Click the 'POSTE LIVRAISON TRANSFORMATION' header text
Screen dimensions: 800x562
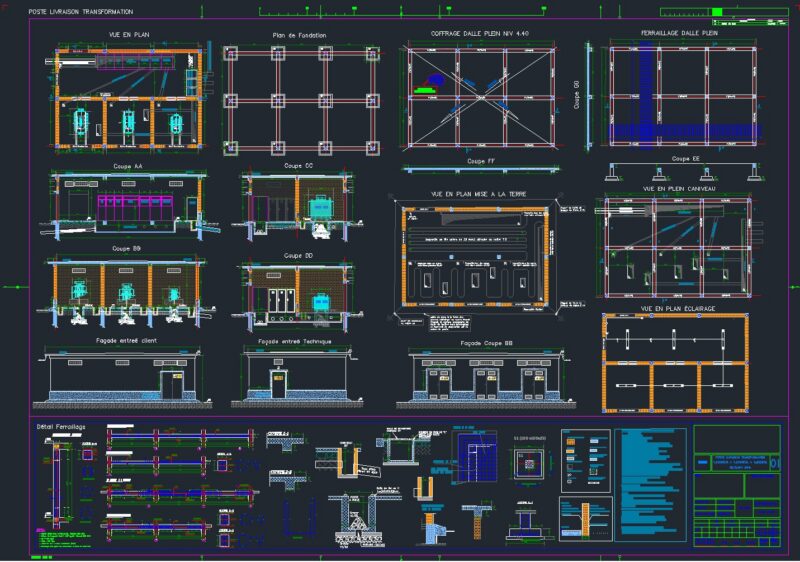point(81,11)
